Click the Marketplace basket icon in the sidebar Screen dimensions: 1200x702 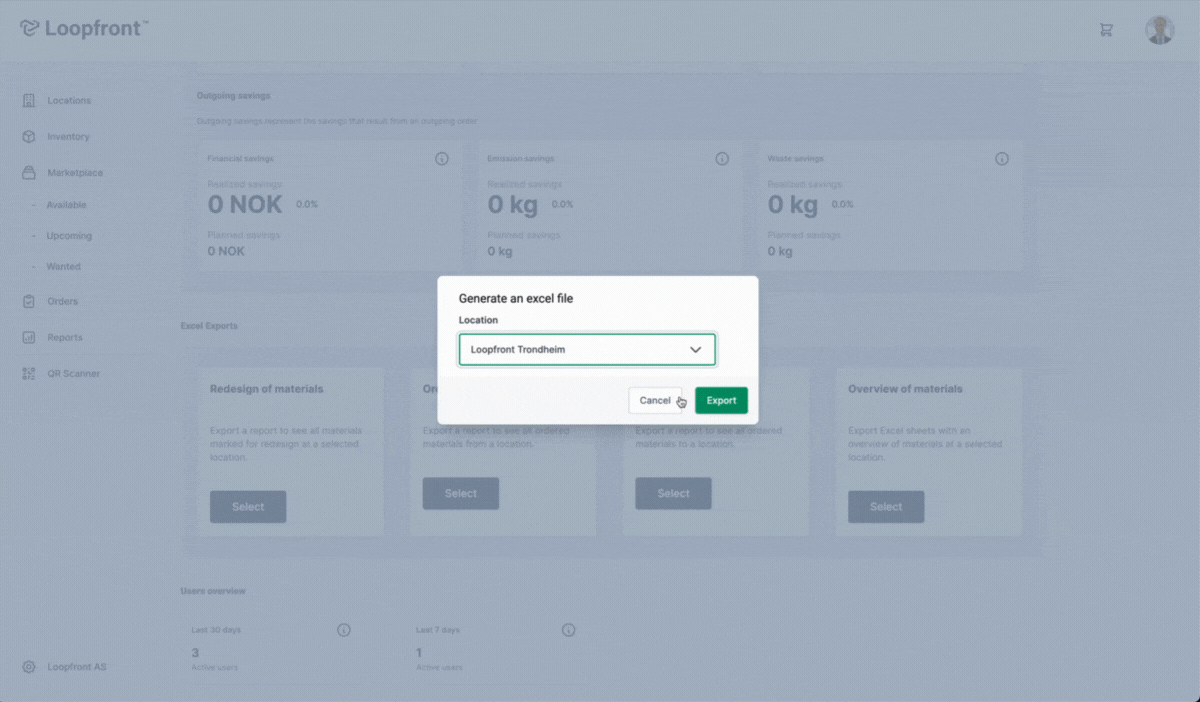(29, 172)
